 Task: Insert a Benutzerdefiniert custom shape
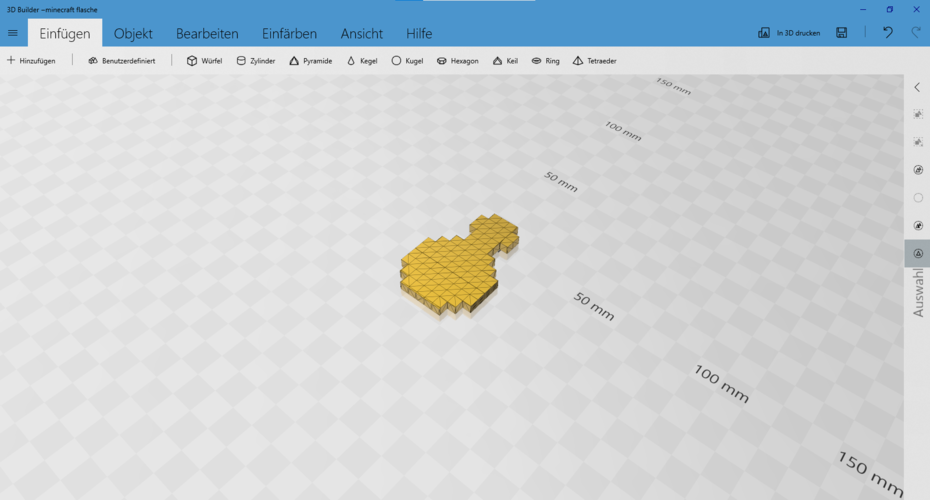click(122, 60)
